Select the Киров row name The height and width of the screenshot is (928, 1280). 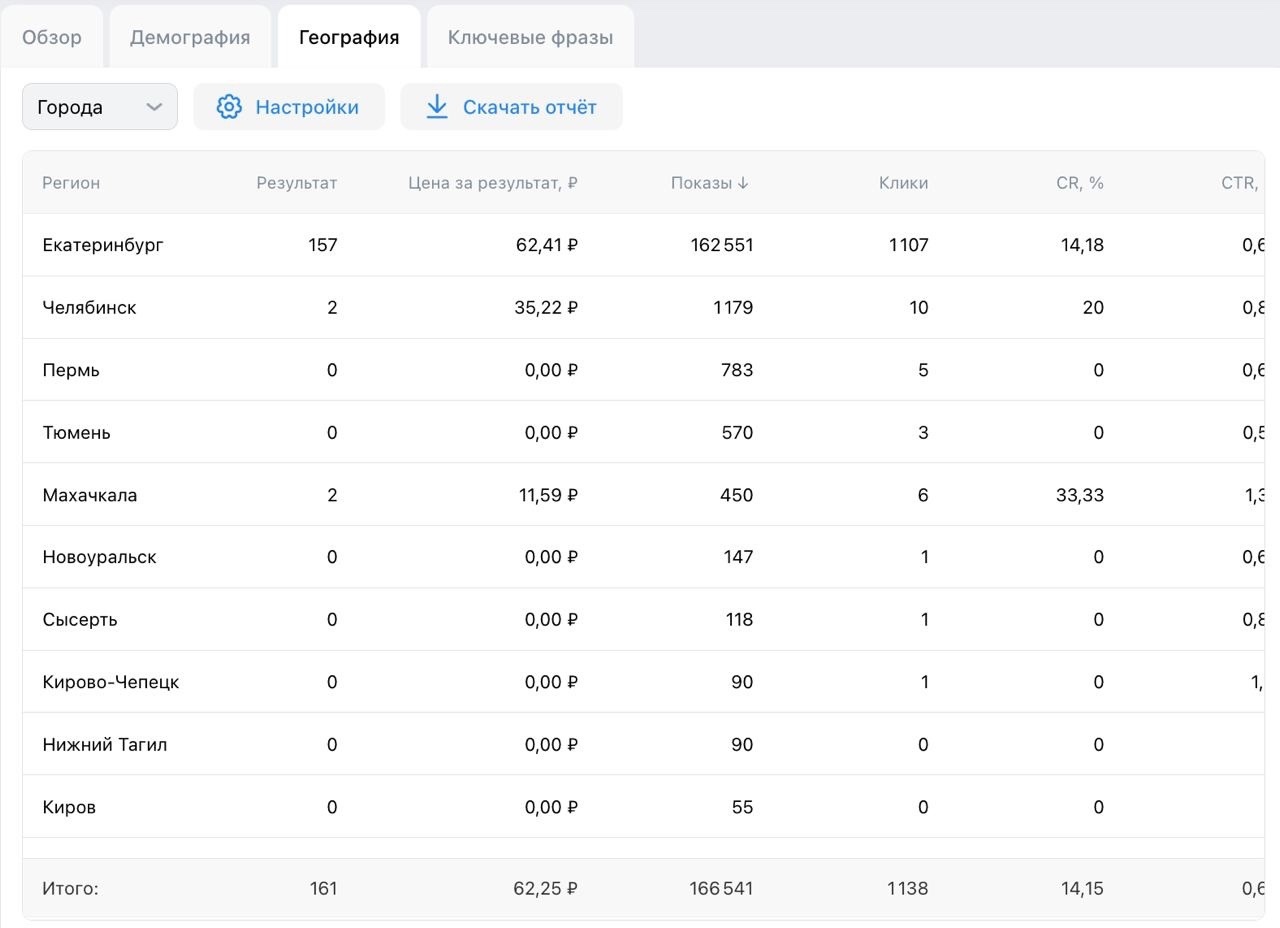(69, 807)
